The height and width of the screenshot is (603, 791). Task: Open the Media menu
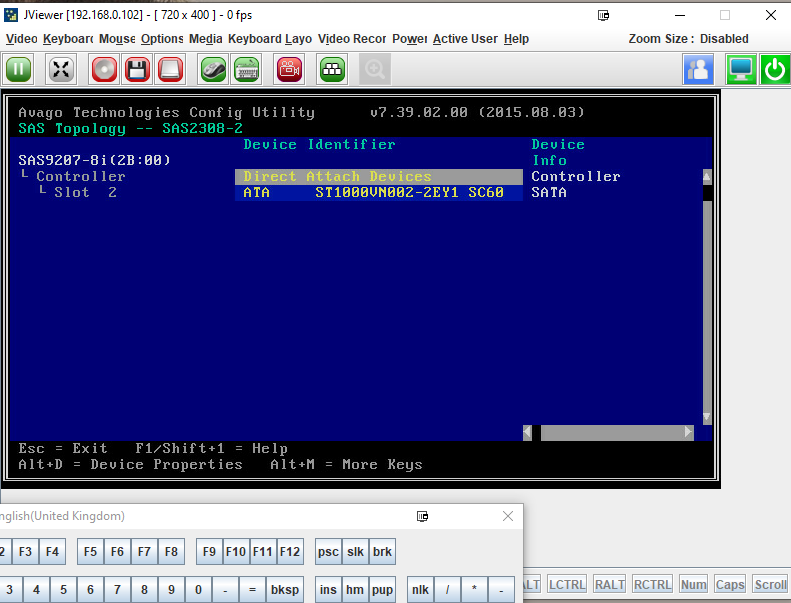[x=206, y=39]
